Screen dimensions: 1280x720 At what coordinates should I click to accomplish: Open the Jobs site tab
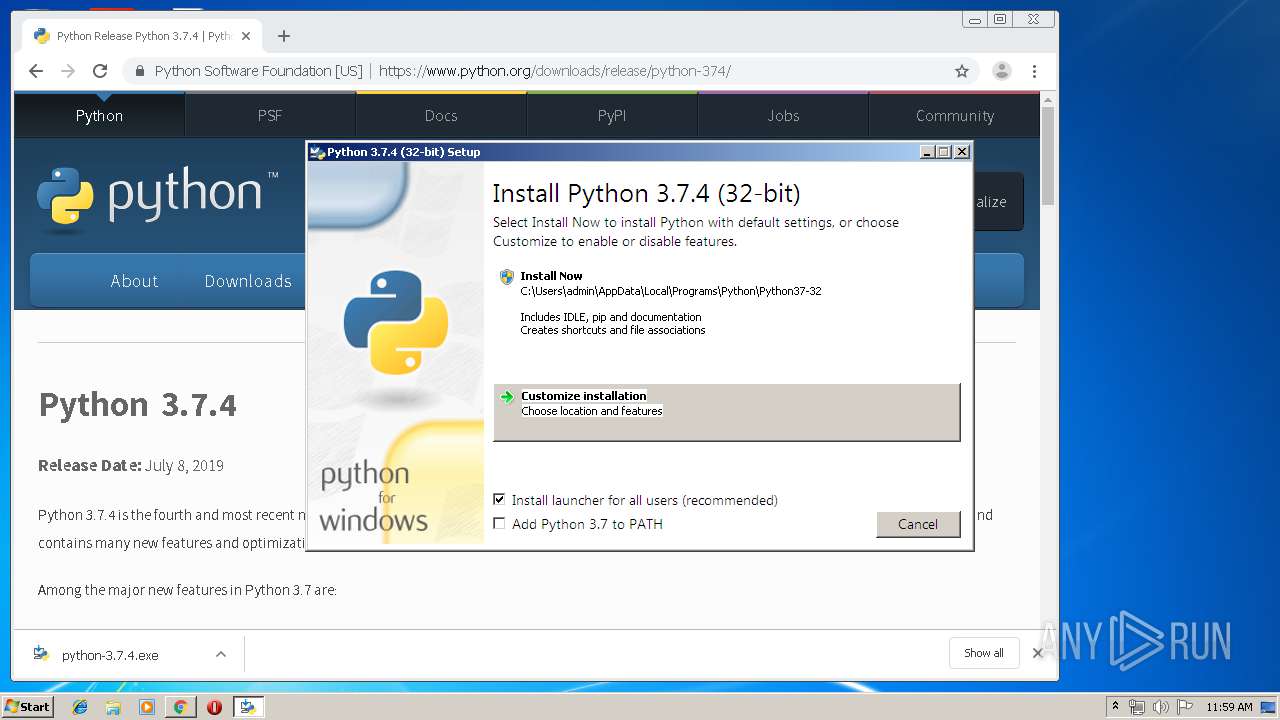(783, 116)
